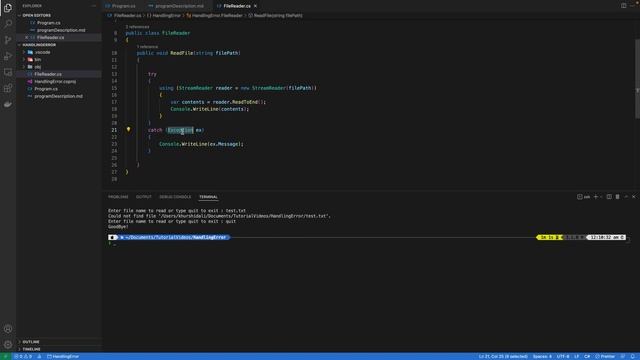Maximize the terminal panel size
The height and width of the screenshot is (360, 640).
(626, 197)
